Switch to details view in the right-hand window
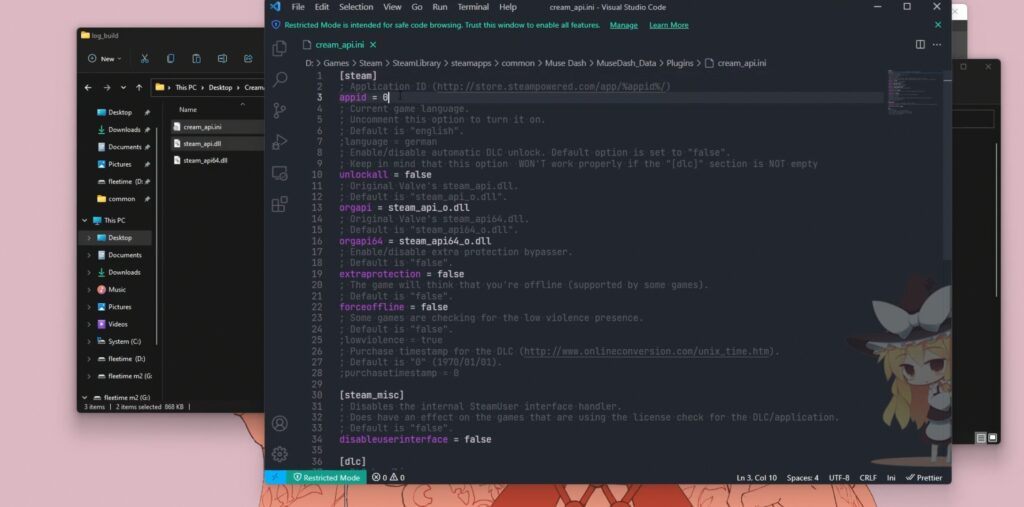1024x507 pixels. (980, 438)
